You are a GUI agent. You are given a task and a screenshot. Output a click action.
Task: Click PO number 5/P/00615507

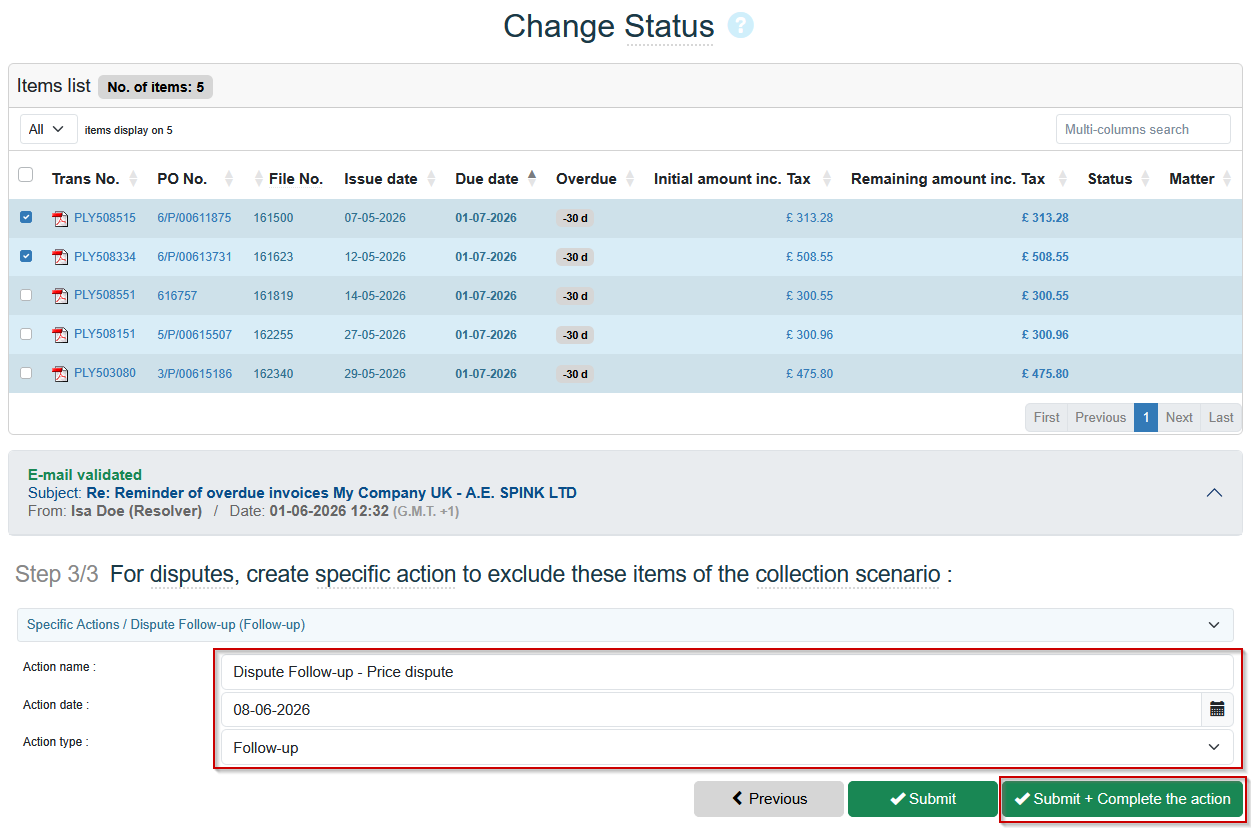click(194, 335)
